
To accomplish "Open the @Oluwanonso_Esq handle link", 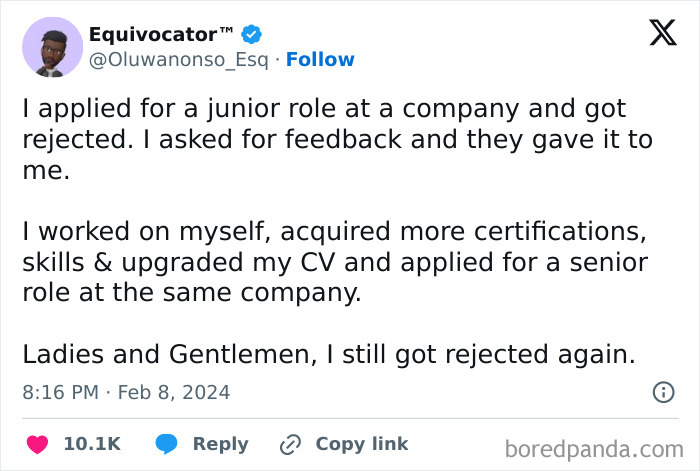I will pos(180,60).
